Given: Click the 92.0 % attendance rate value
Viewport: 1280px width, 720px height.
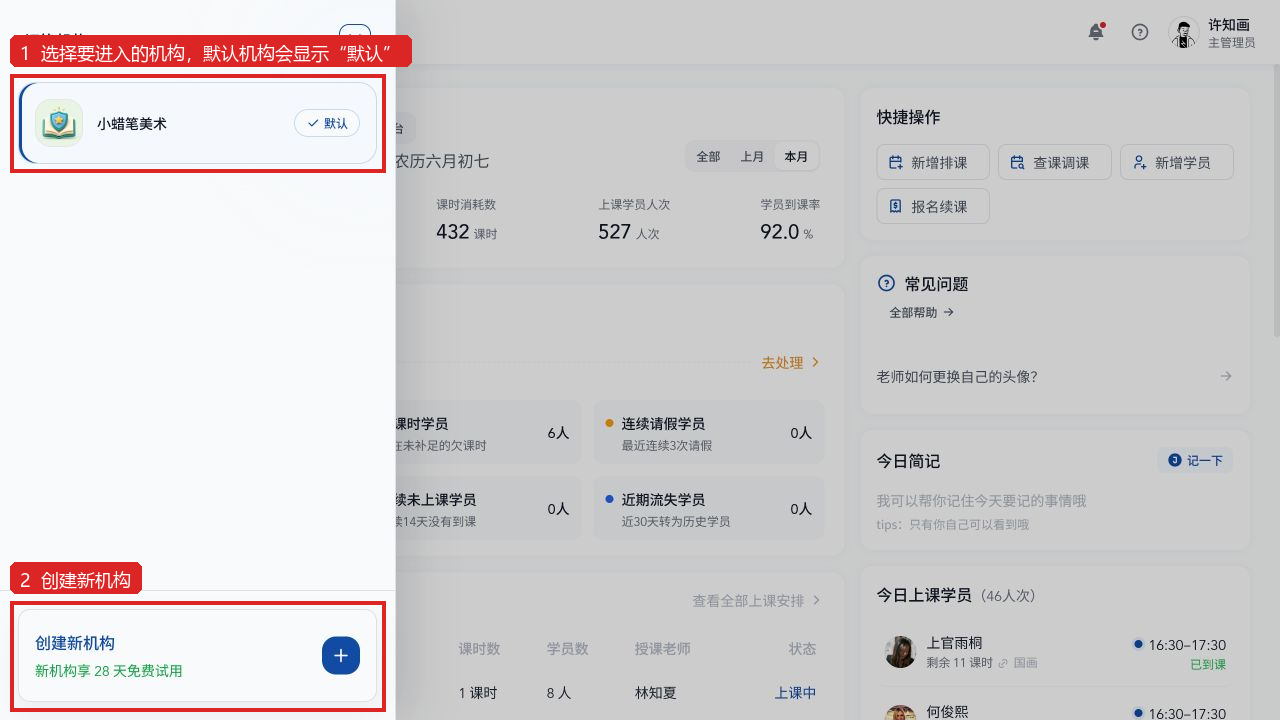Looking at the screenshot, I should click(x=786, y=232).
